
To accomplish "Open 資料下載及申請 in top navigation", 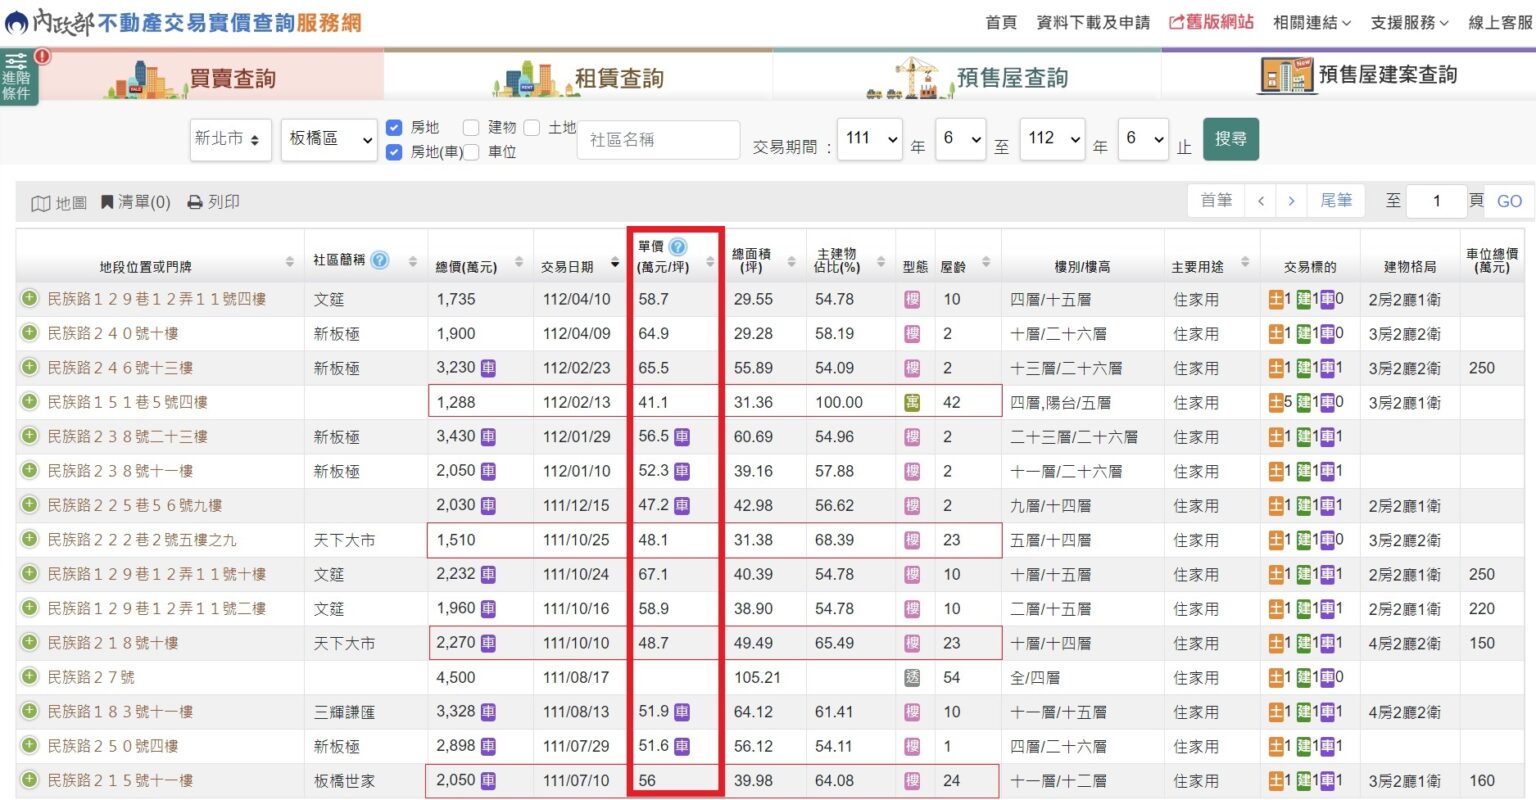I will click(1093, 22).
